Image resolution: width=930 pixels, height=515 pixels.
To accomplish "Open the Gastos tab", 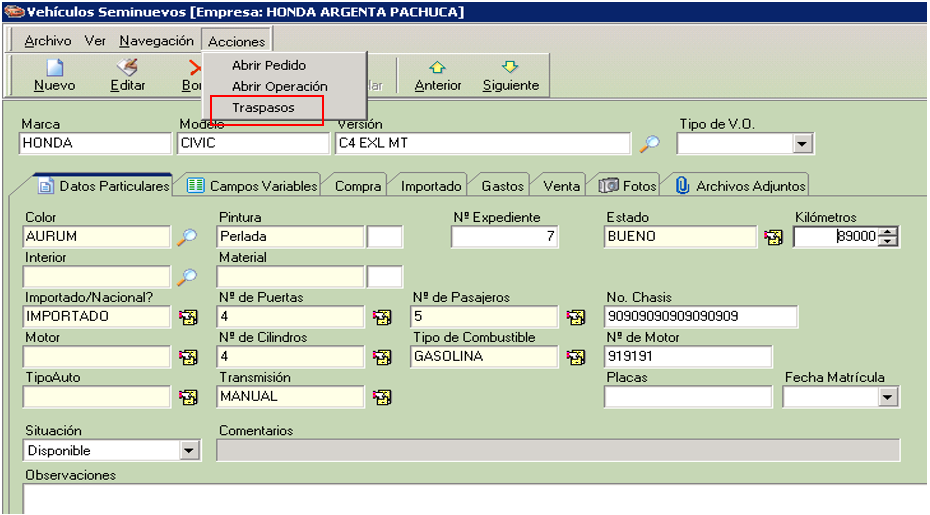I will click(502, 186).
